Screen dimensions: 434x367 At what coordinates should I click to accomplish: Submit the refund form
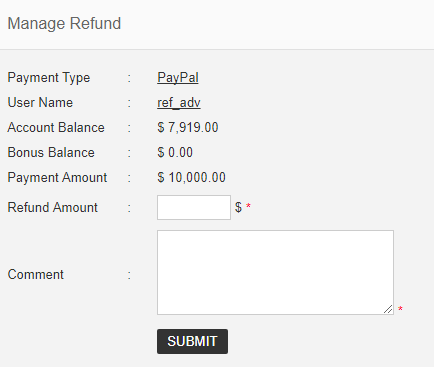192,341
